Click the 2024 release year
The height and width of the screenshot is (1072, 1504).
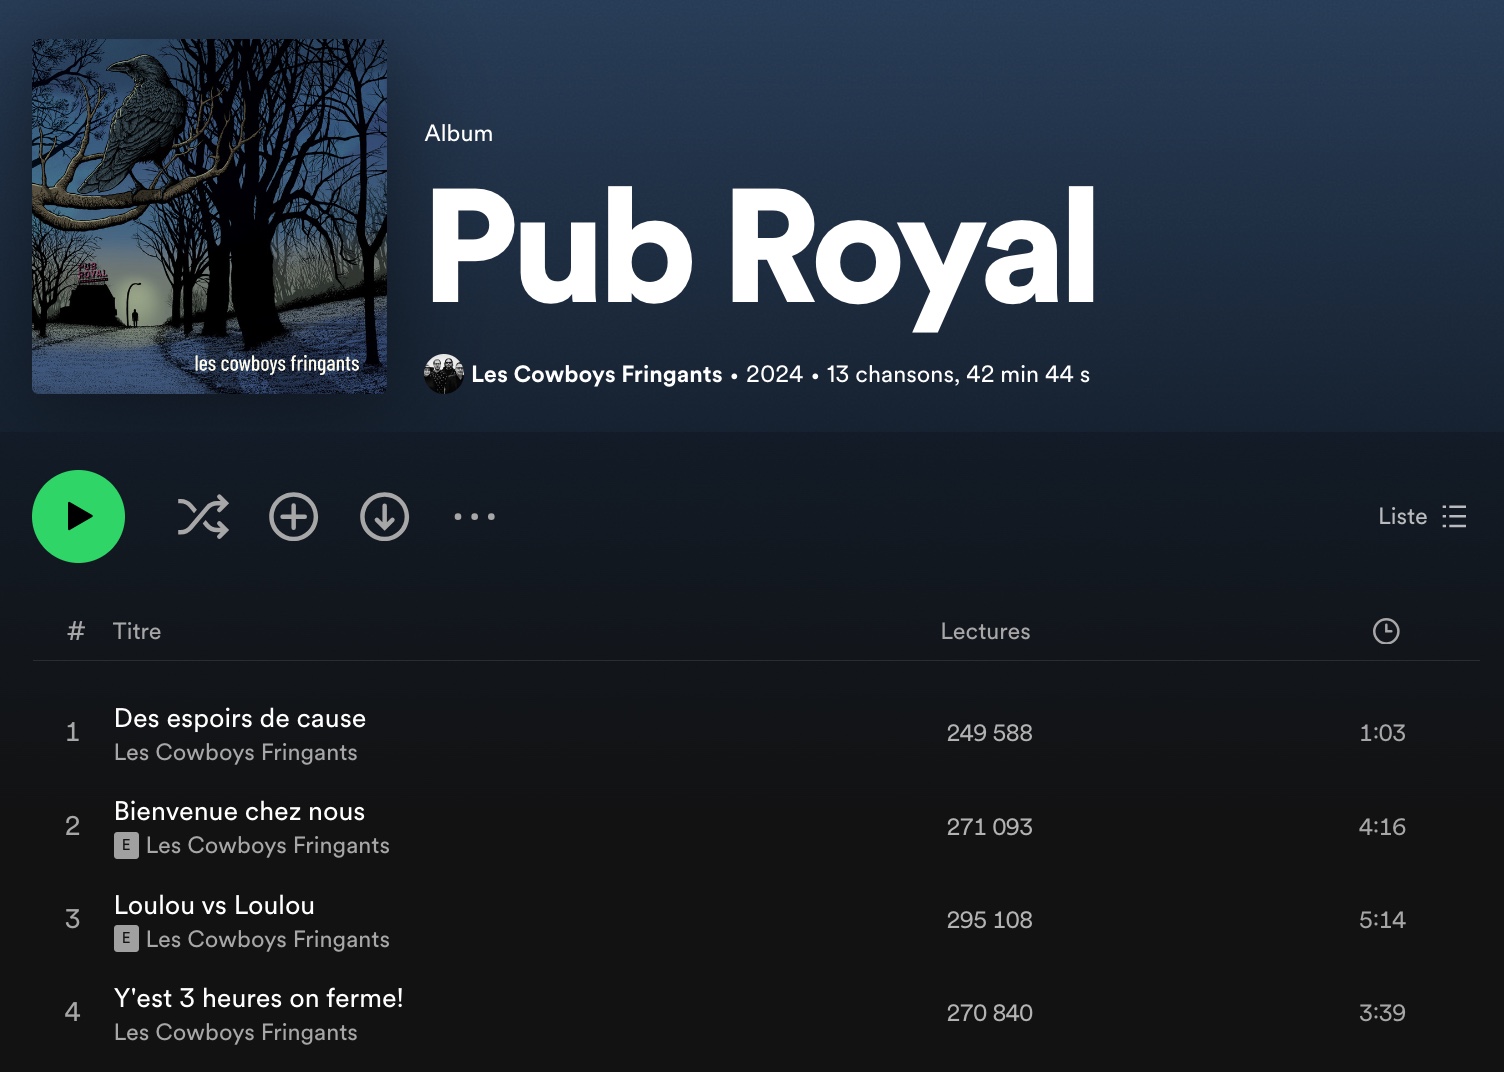[x=774, y=374]
